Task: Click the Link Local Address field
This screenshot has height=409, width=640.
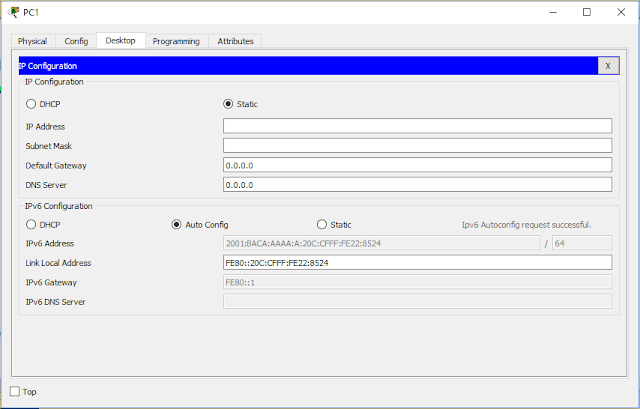Action: pos(418,262)
